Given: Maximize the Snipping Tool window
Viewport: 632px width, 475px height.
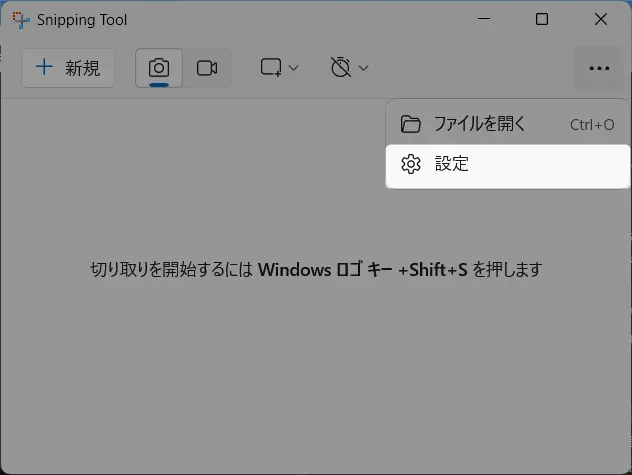Looking at the screenshot, I should point(542,19).
